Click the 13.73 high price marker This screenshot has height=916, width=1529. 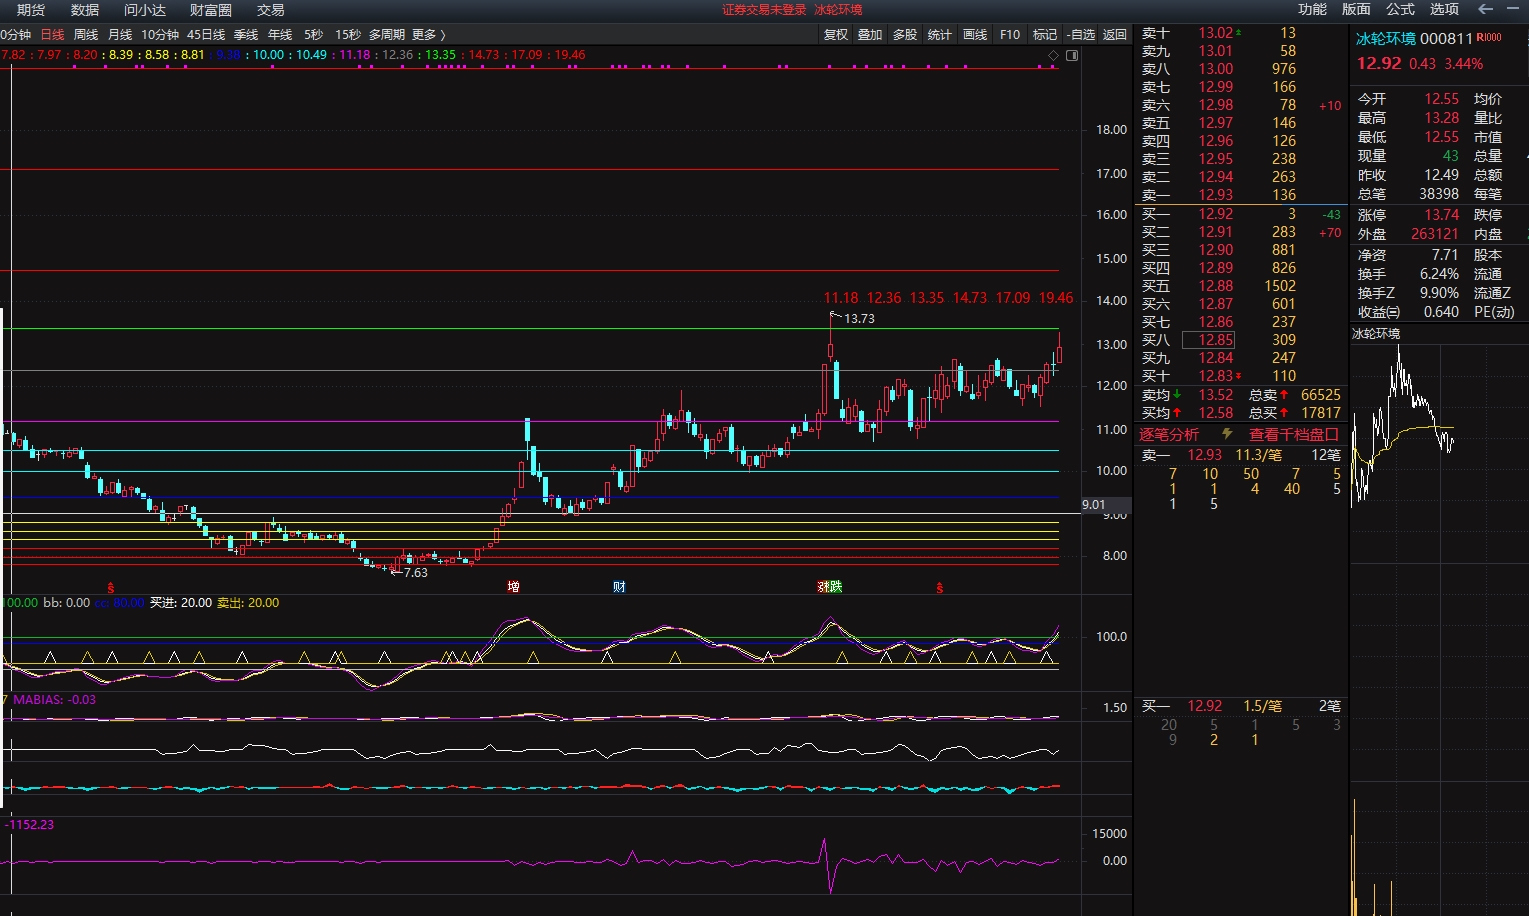coord(858,319)
